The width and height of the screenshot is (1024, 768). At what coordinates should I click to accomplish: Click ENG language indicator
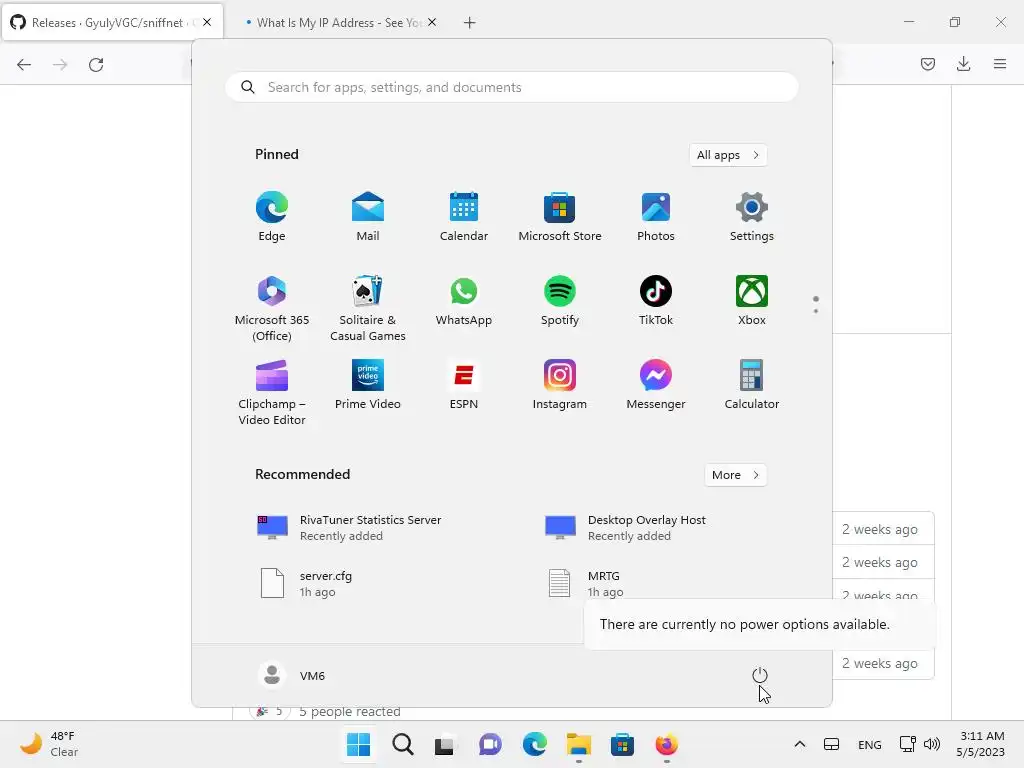[869, 744]
